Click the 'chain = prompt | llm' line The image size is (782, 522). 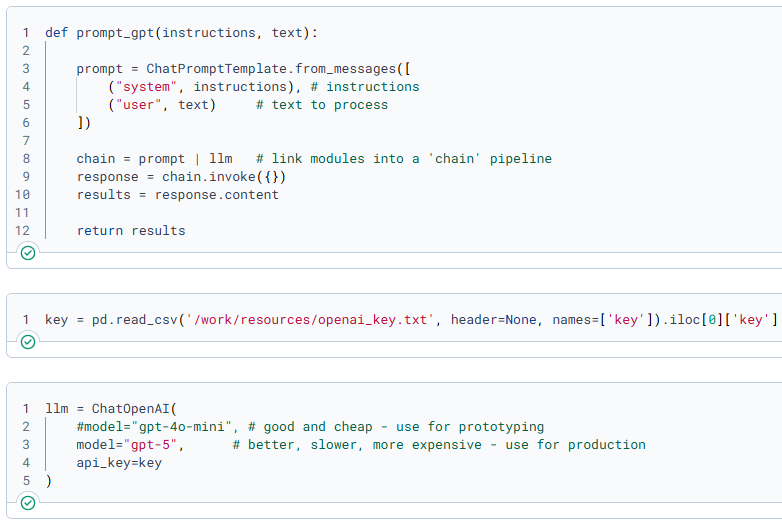154,159
